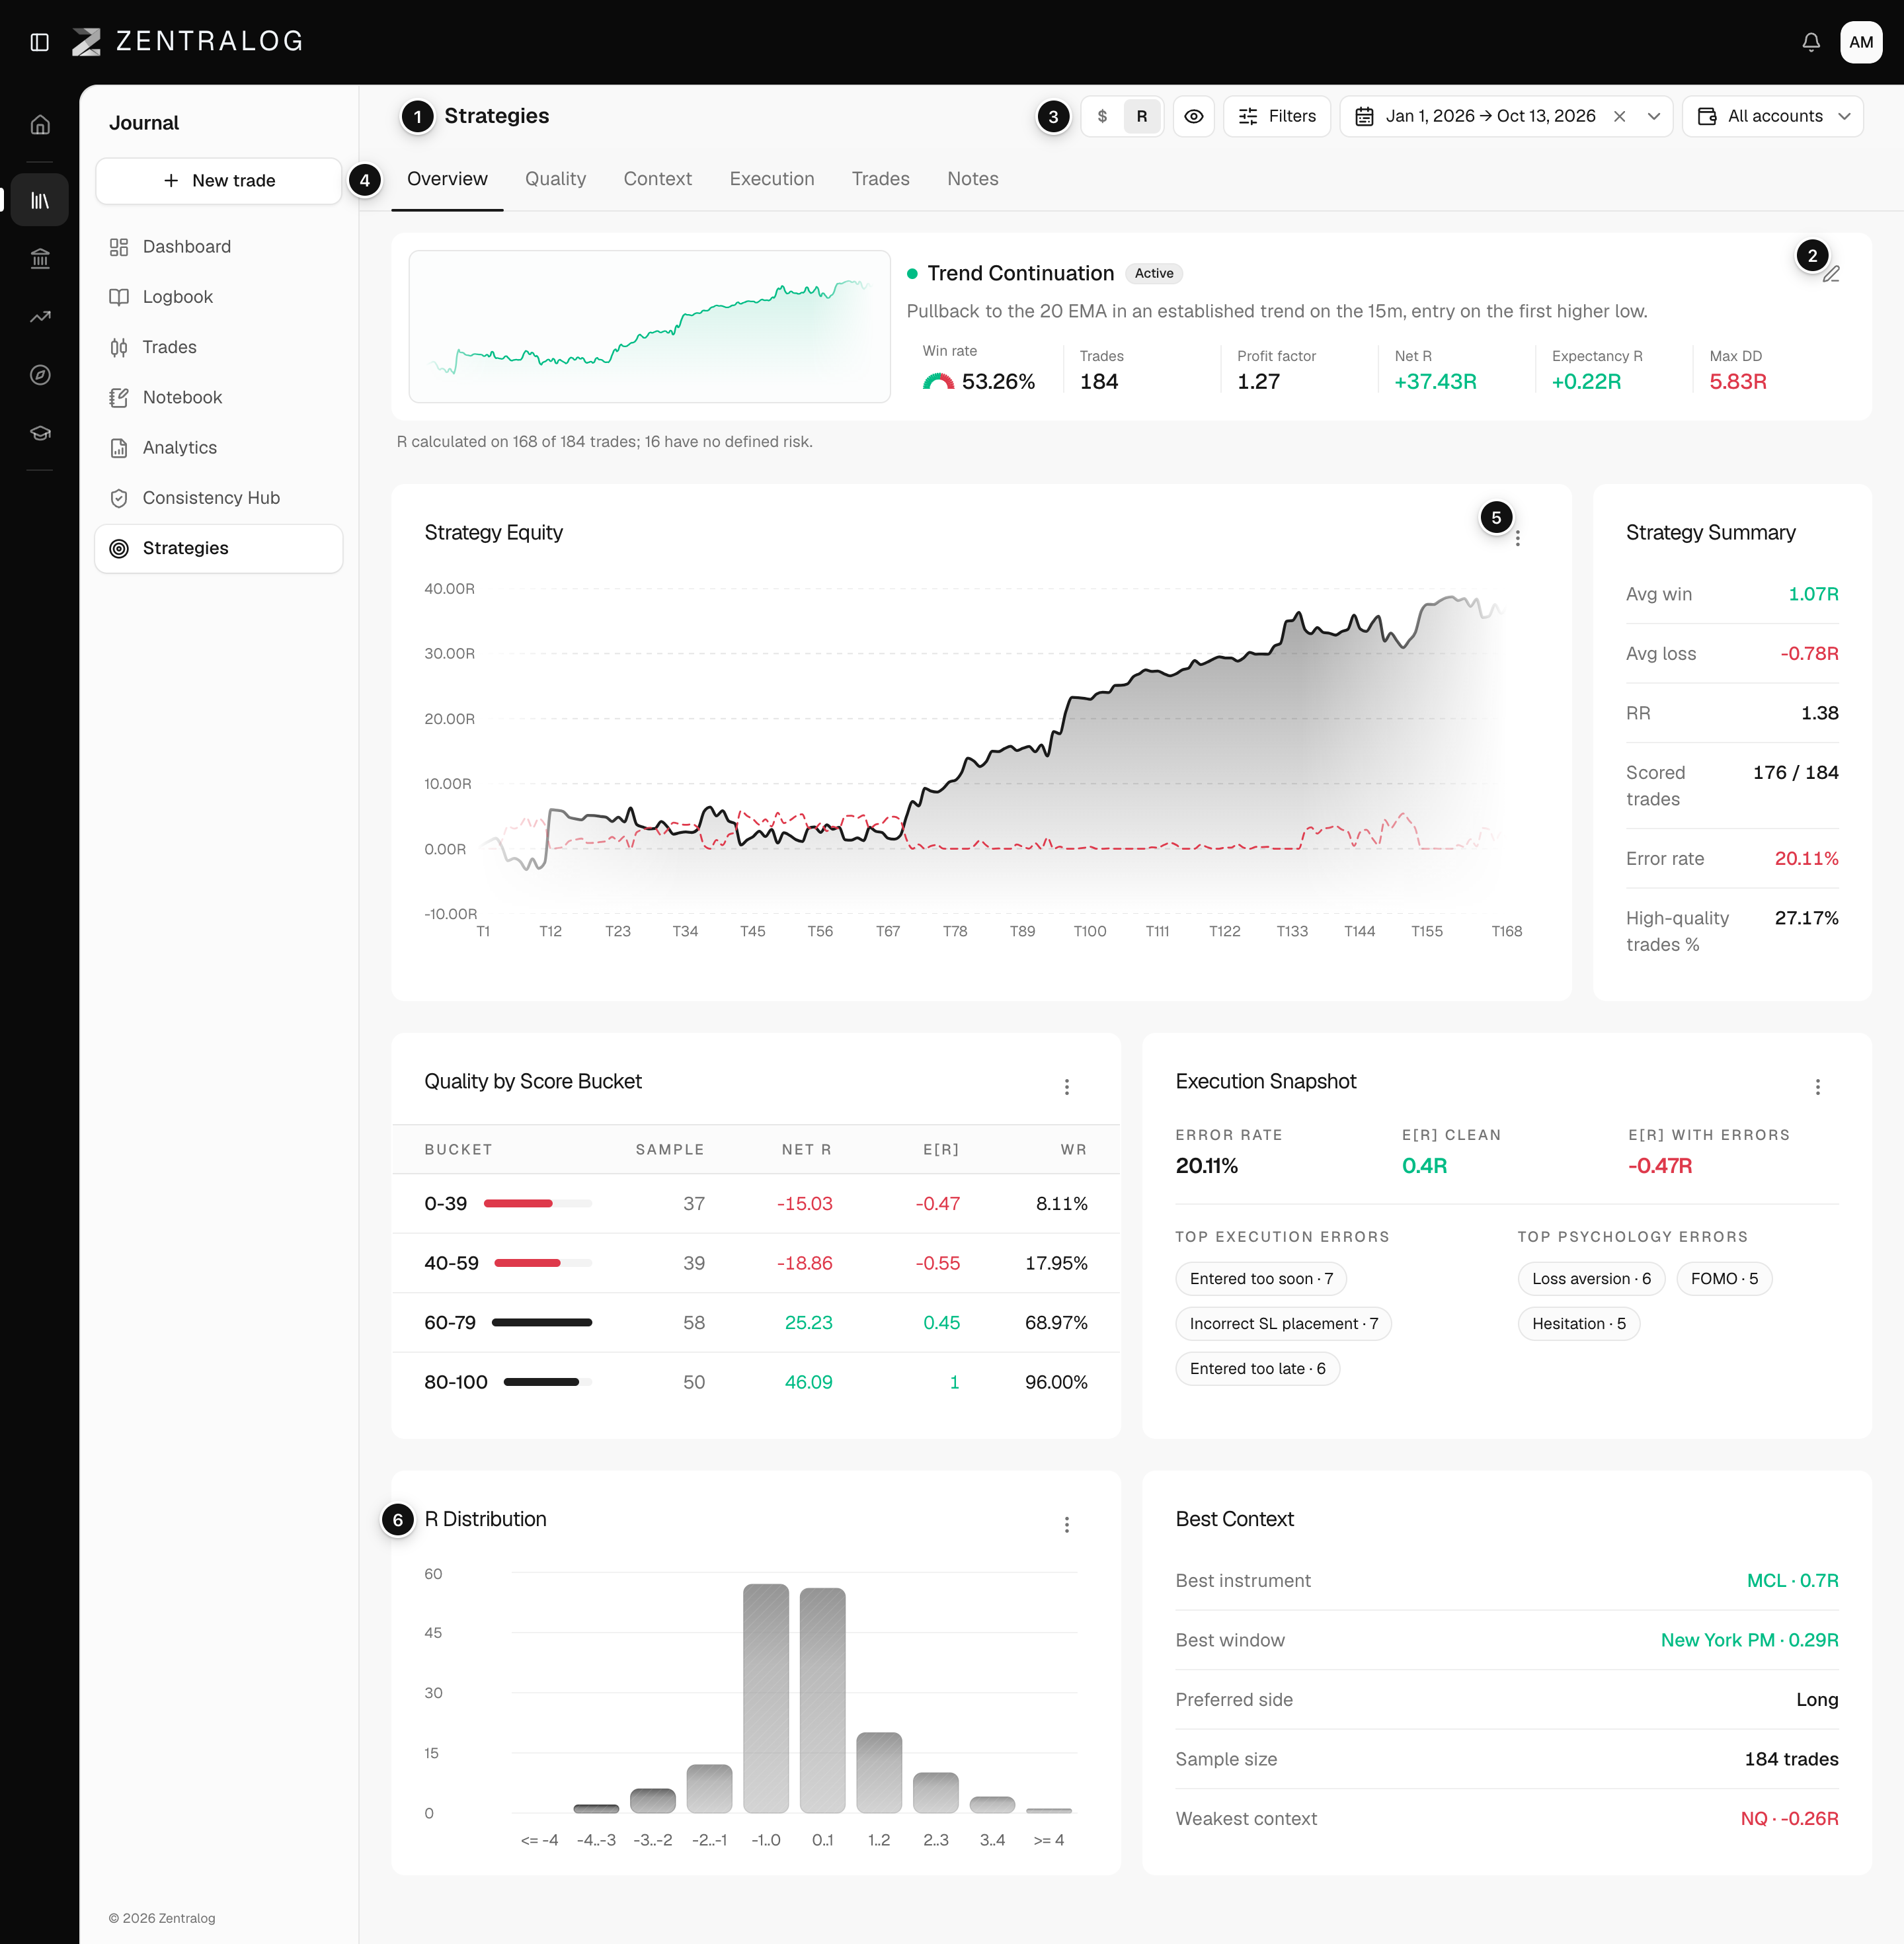Viewport: 1904px width, 1944px height.
Task: Click the Active status badge
Action: pos(1153,273)
